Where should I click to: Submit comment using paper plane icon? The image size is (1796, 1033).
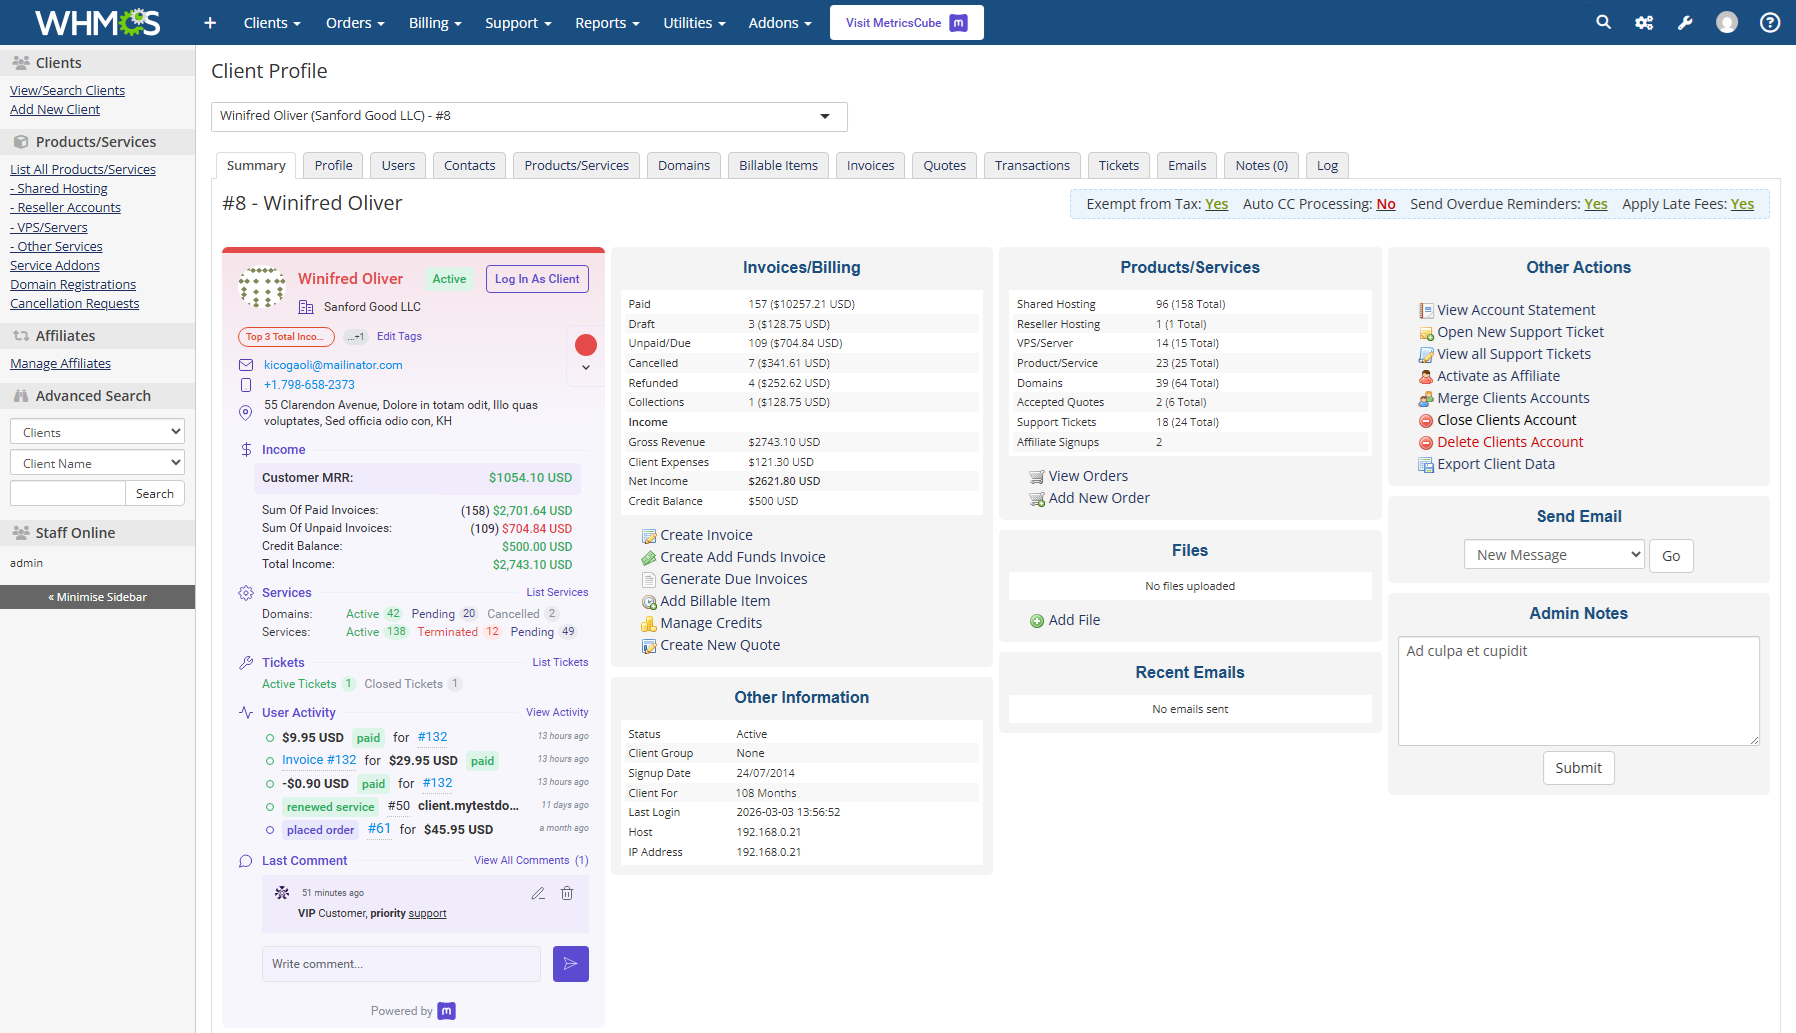point(570,963)
